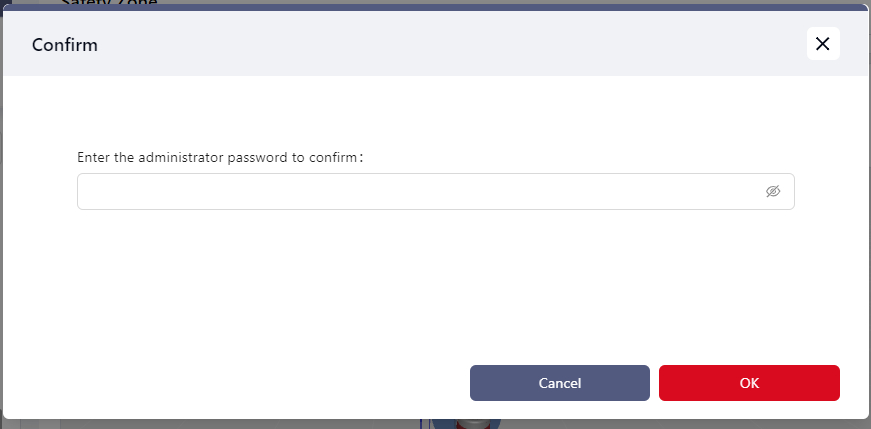The image size is (871, 429).
Task: Click the 'Enter the administrator password' label
Action: coord(220,158)
